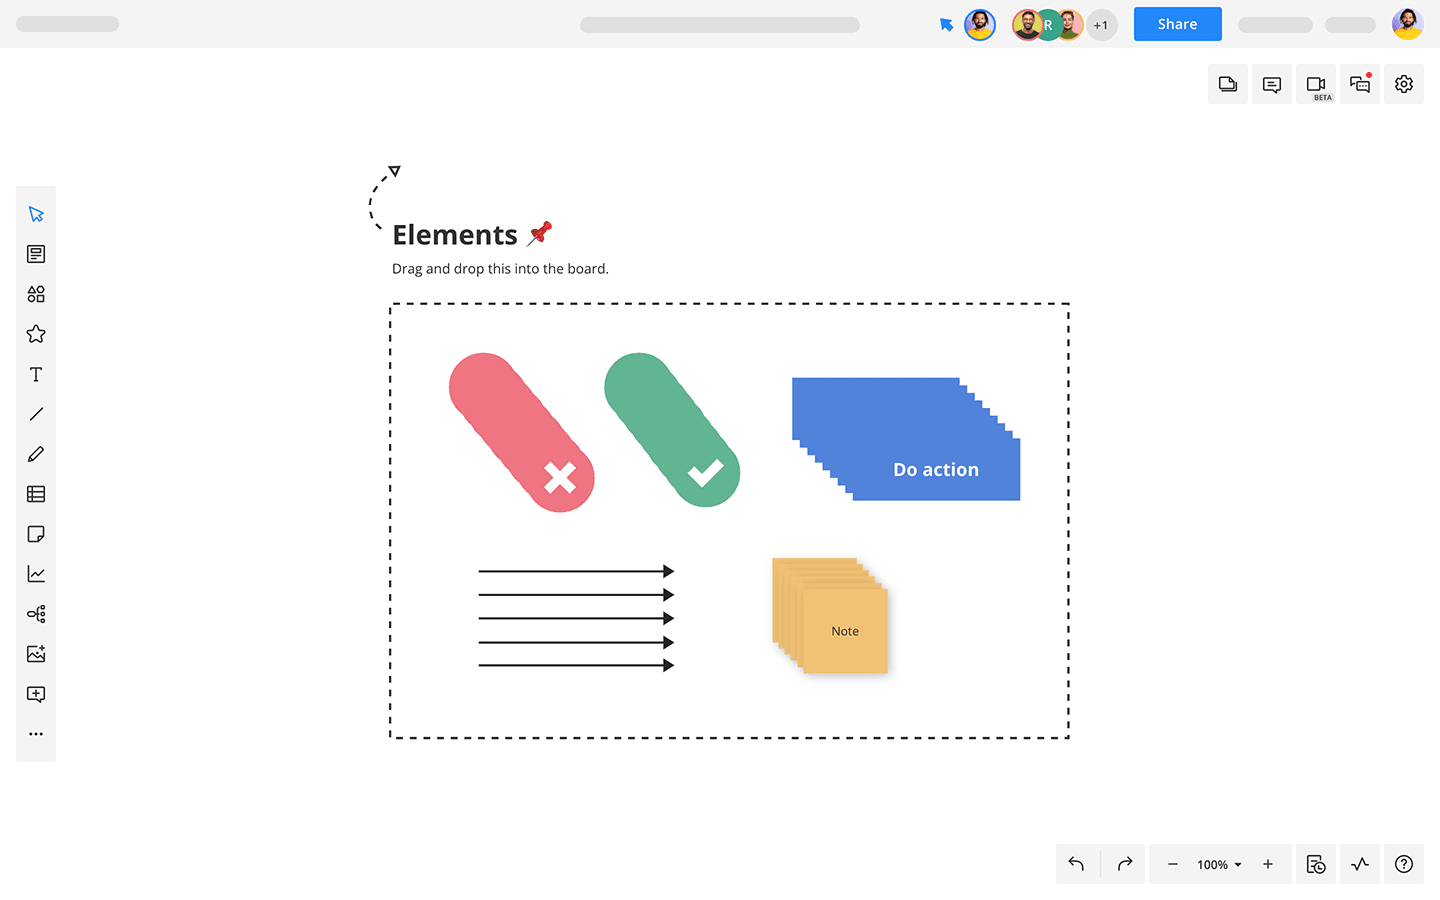Viewport: 1440px width, 900px height.
Task: Zoom in with plus button
Action: tap(1268, 864)
